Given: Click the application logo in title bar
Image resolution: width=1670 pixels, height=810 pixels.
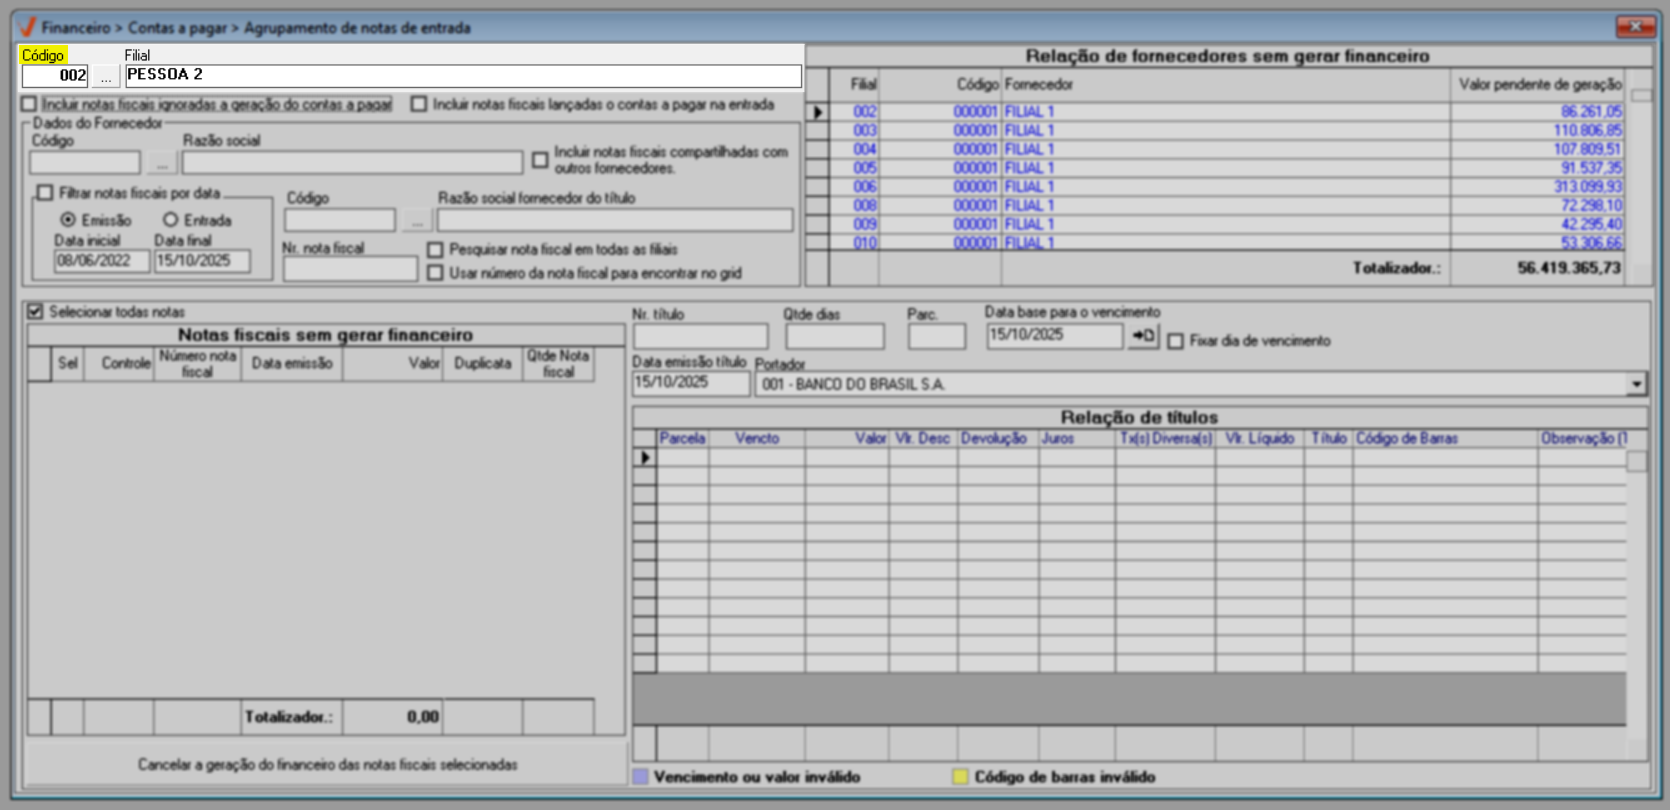Looking at the screenshot, I should pyautogui.click(x=27, y=27).
